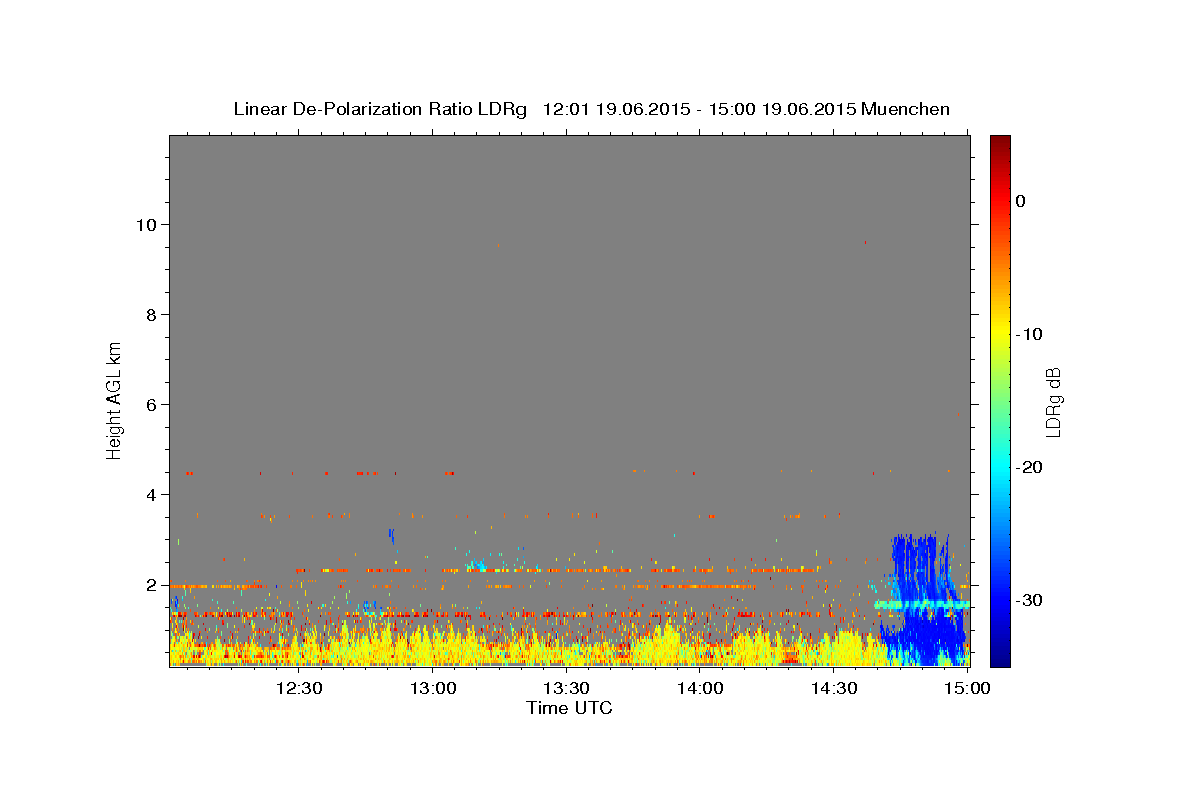Click the height tick label 10
1200x800 pixels.
point(148,224)
